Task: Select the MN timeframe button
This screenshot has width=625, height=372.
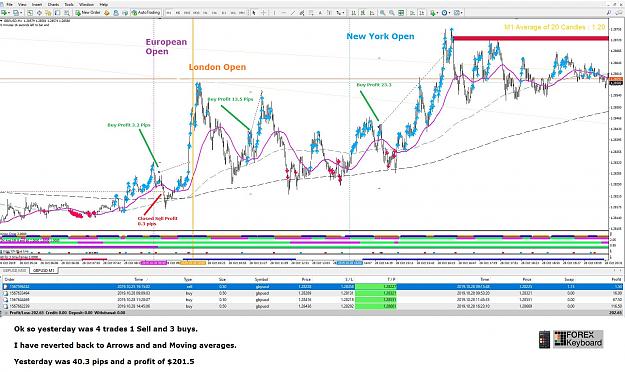Action: click(x=242, y=13)
